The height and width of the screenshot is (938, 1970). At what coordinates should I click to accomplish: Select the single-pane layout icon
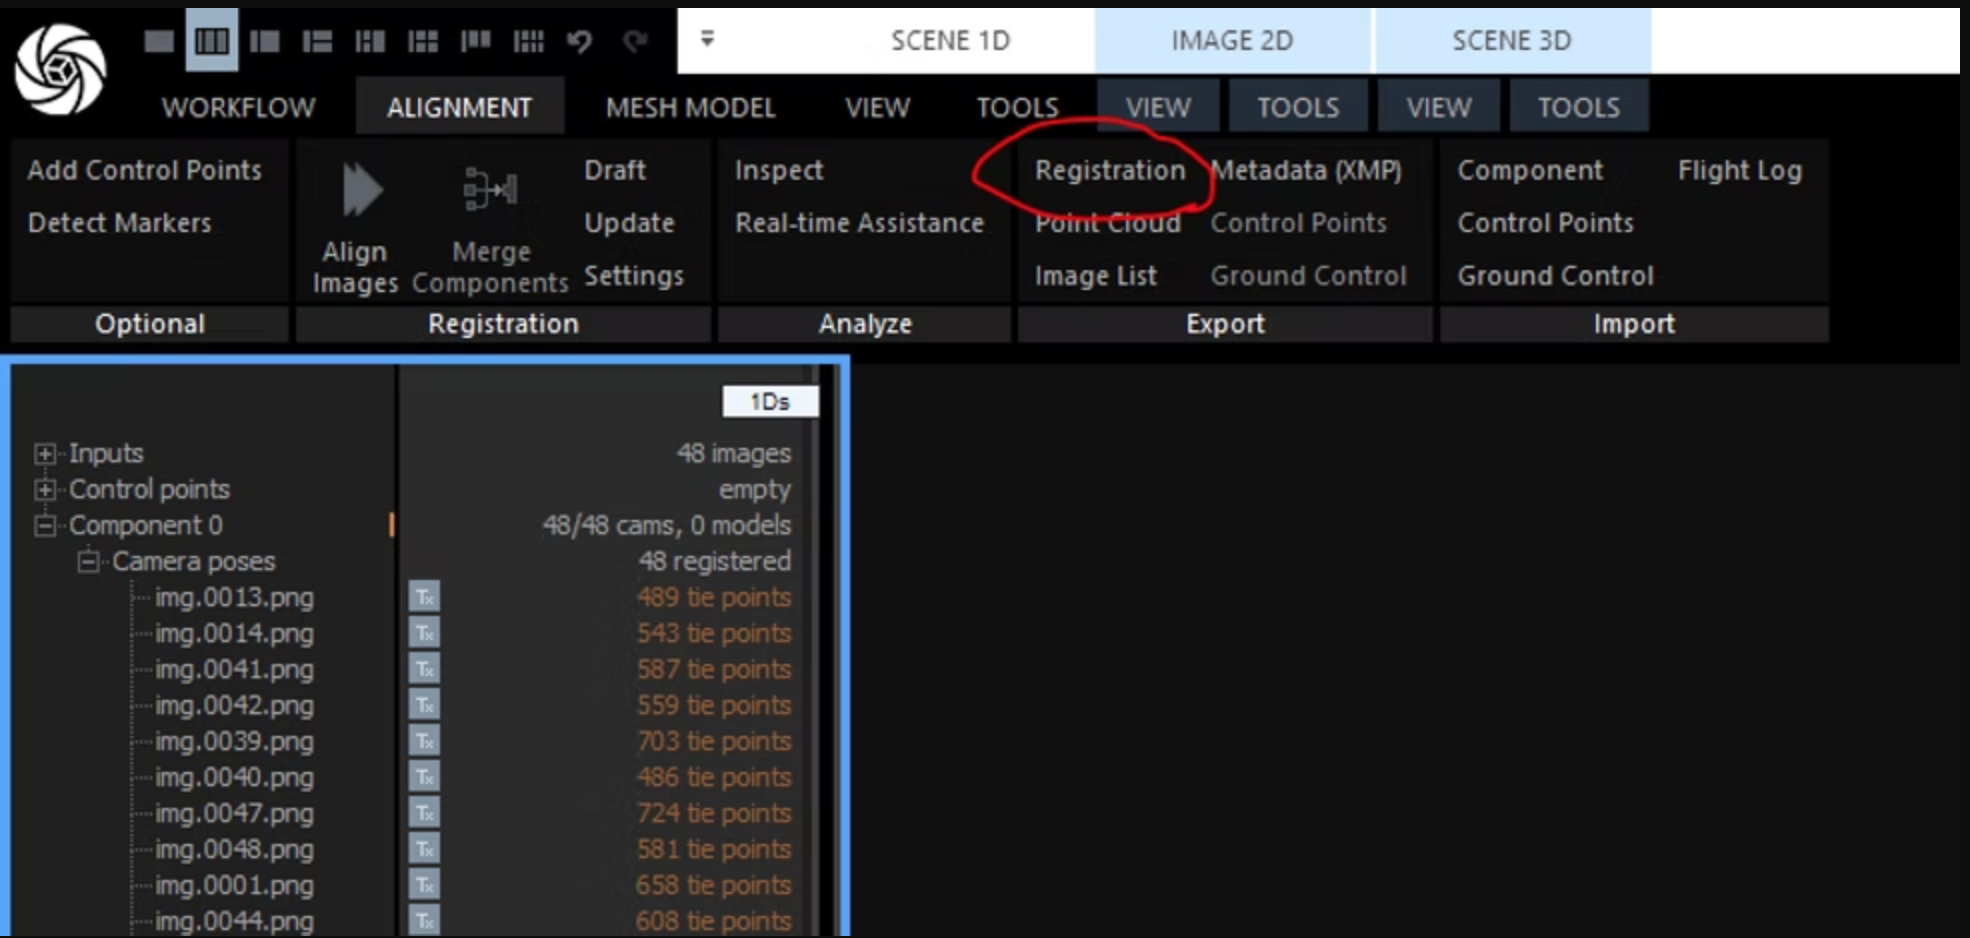pos(158,41)
